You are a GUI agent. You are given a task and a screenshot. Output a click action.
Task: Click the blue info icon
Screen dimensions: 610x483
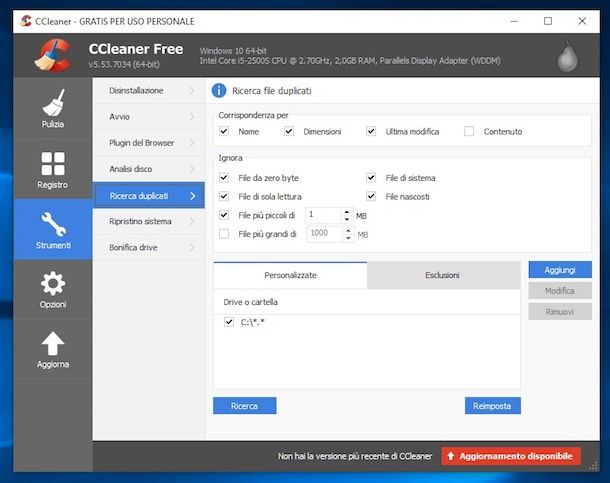click(x=219, y=91)
